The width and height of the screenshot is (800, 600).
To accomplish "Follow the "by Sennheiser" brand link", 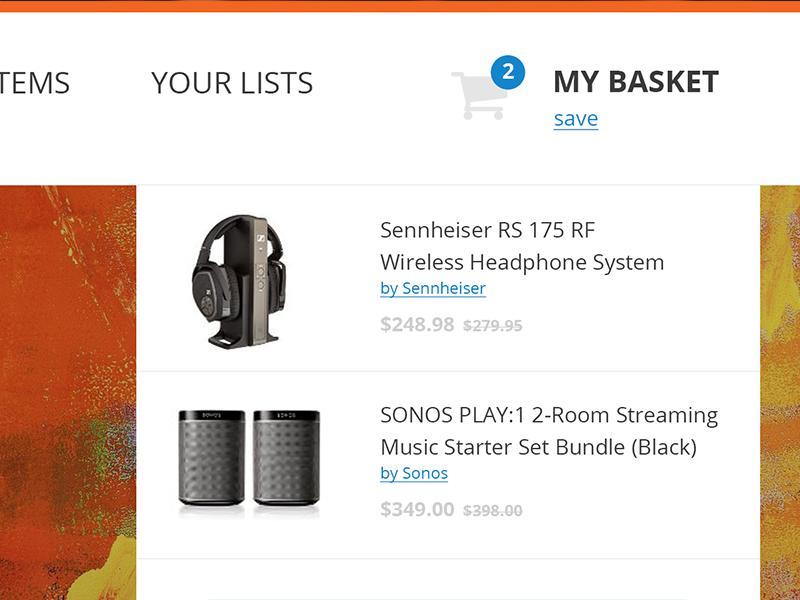I will [433, 289].
